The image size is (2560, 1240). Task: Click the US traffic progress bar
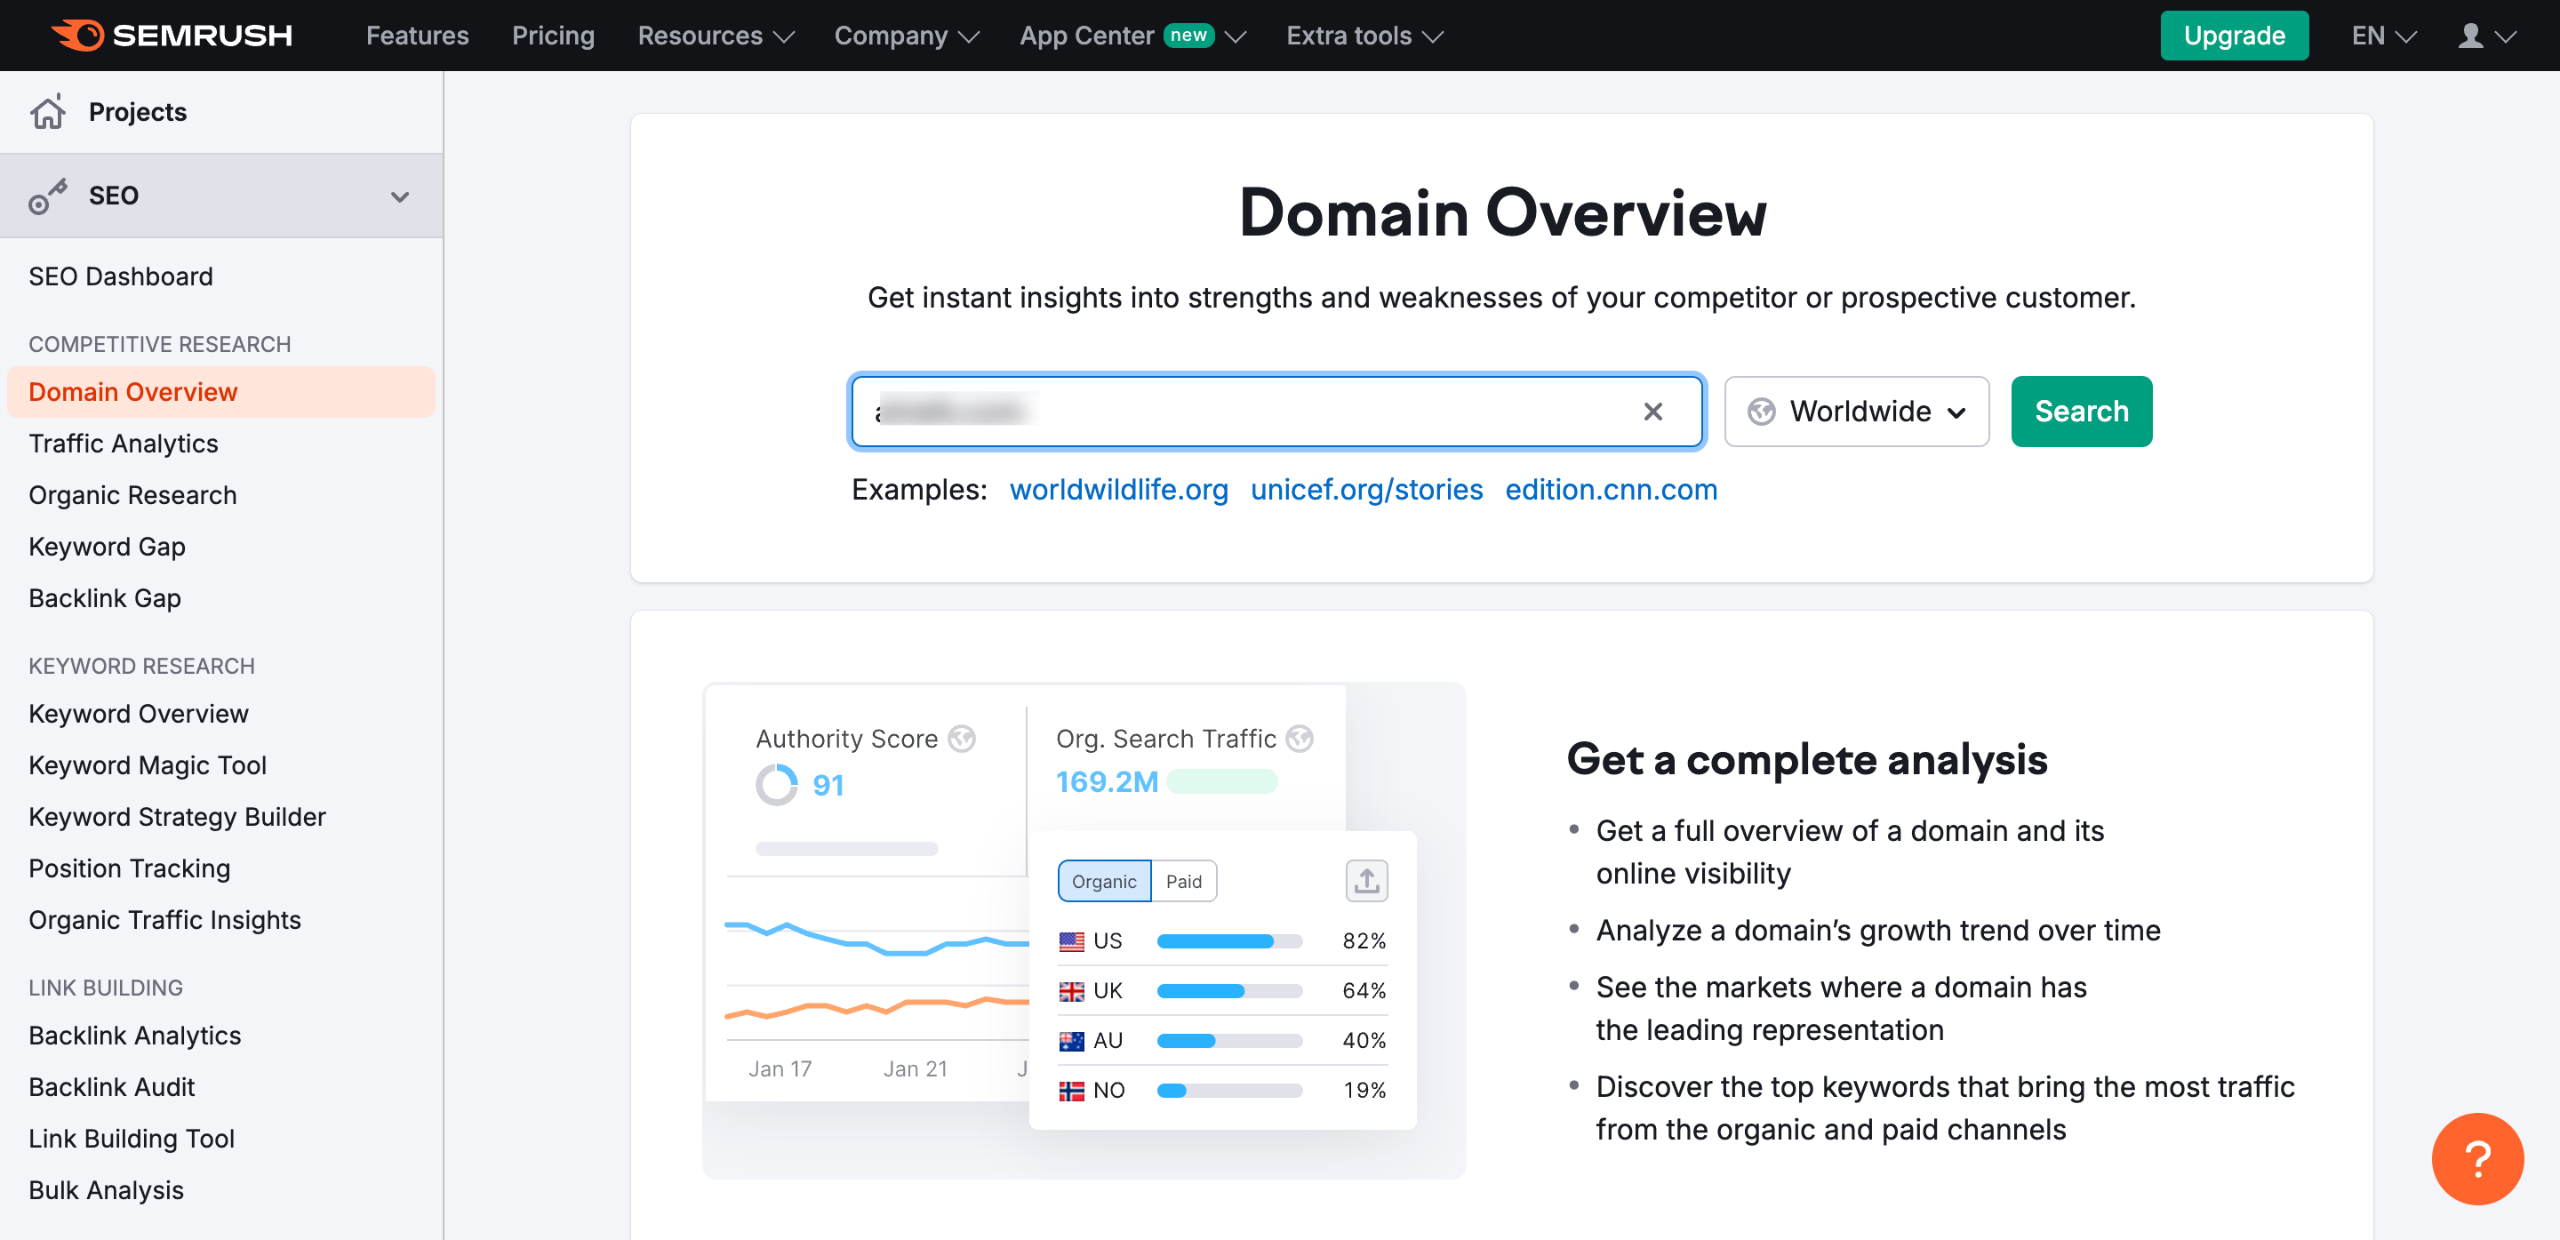1229,941
